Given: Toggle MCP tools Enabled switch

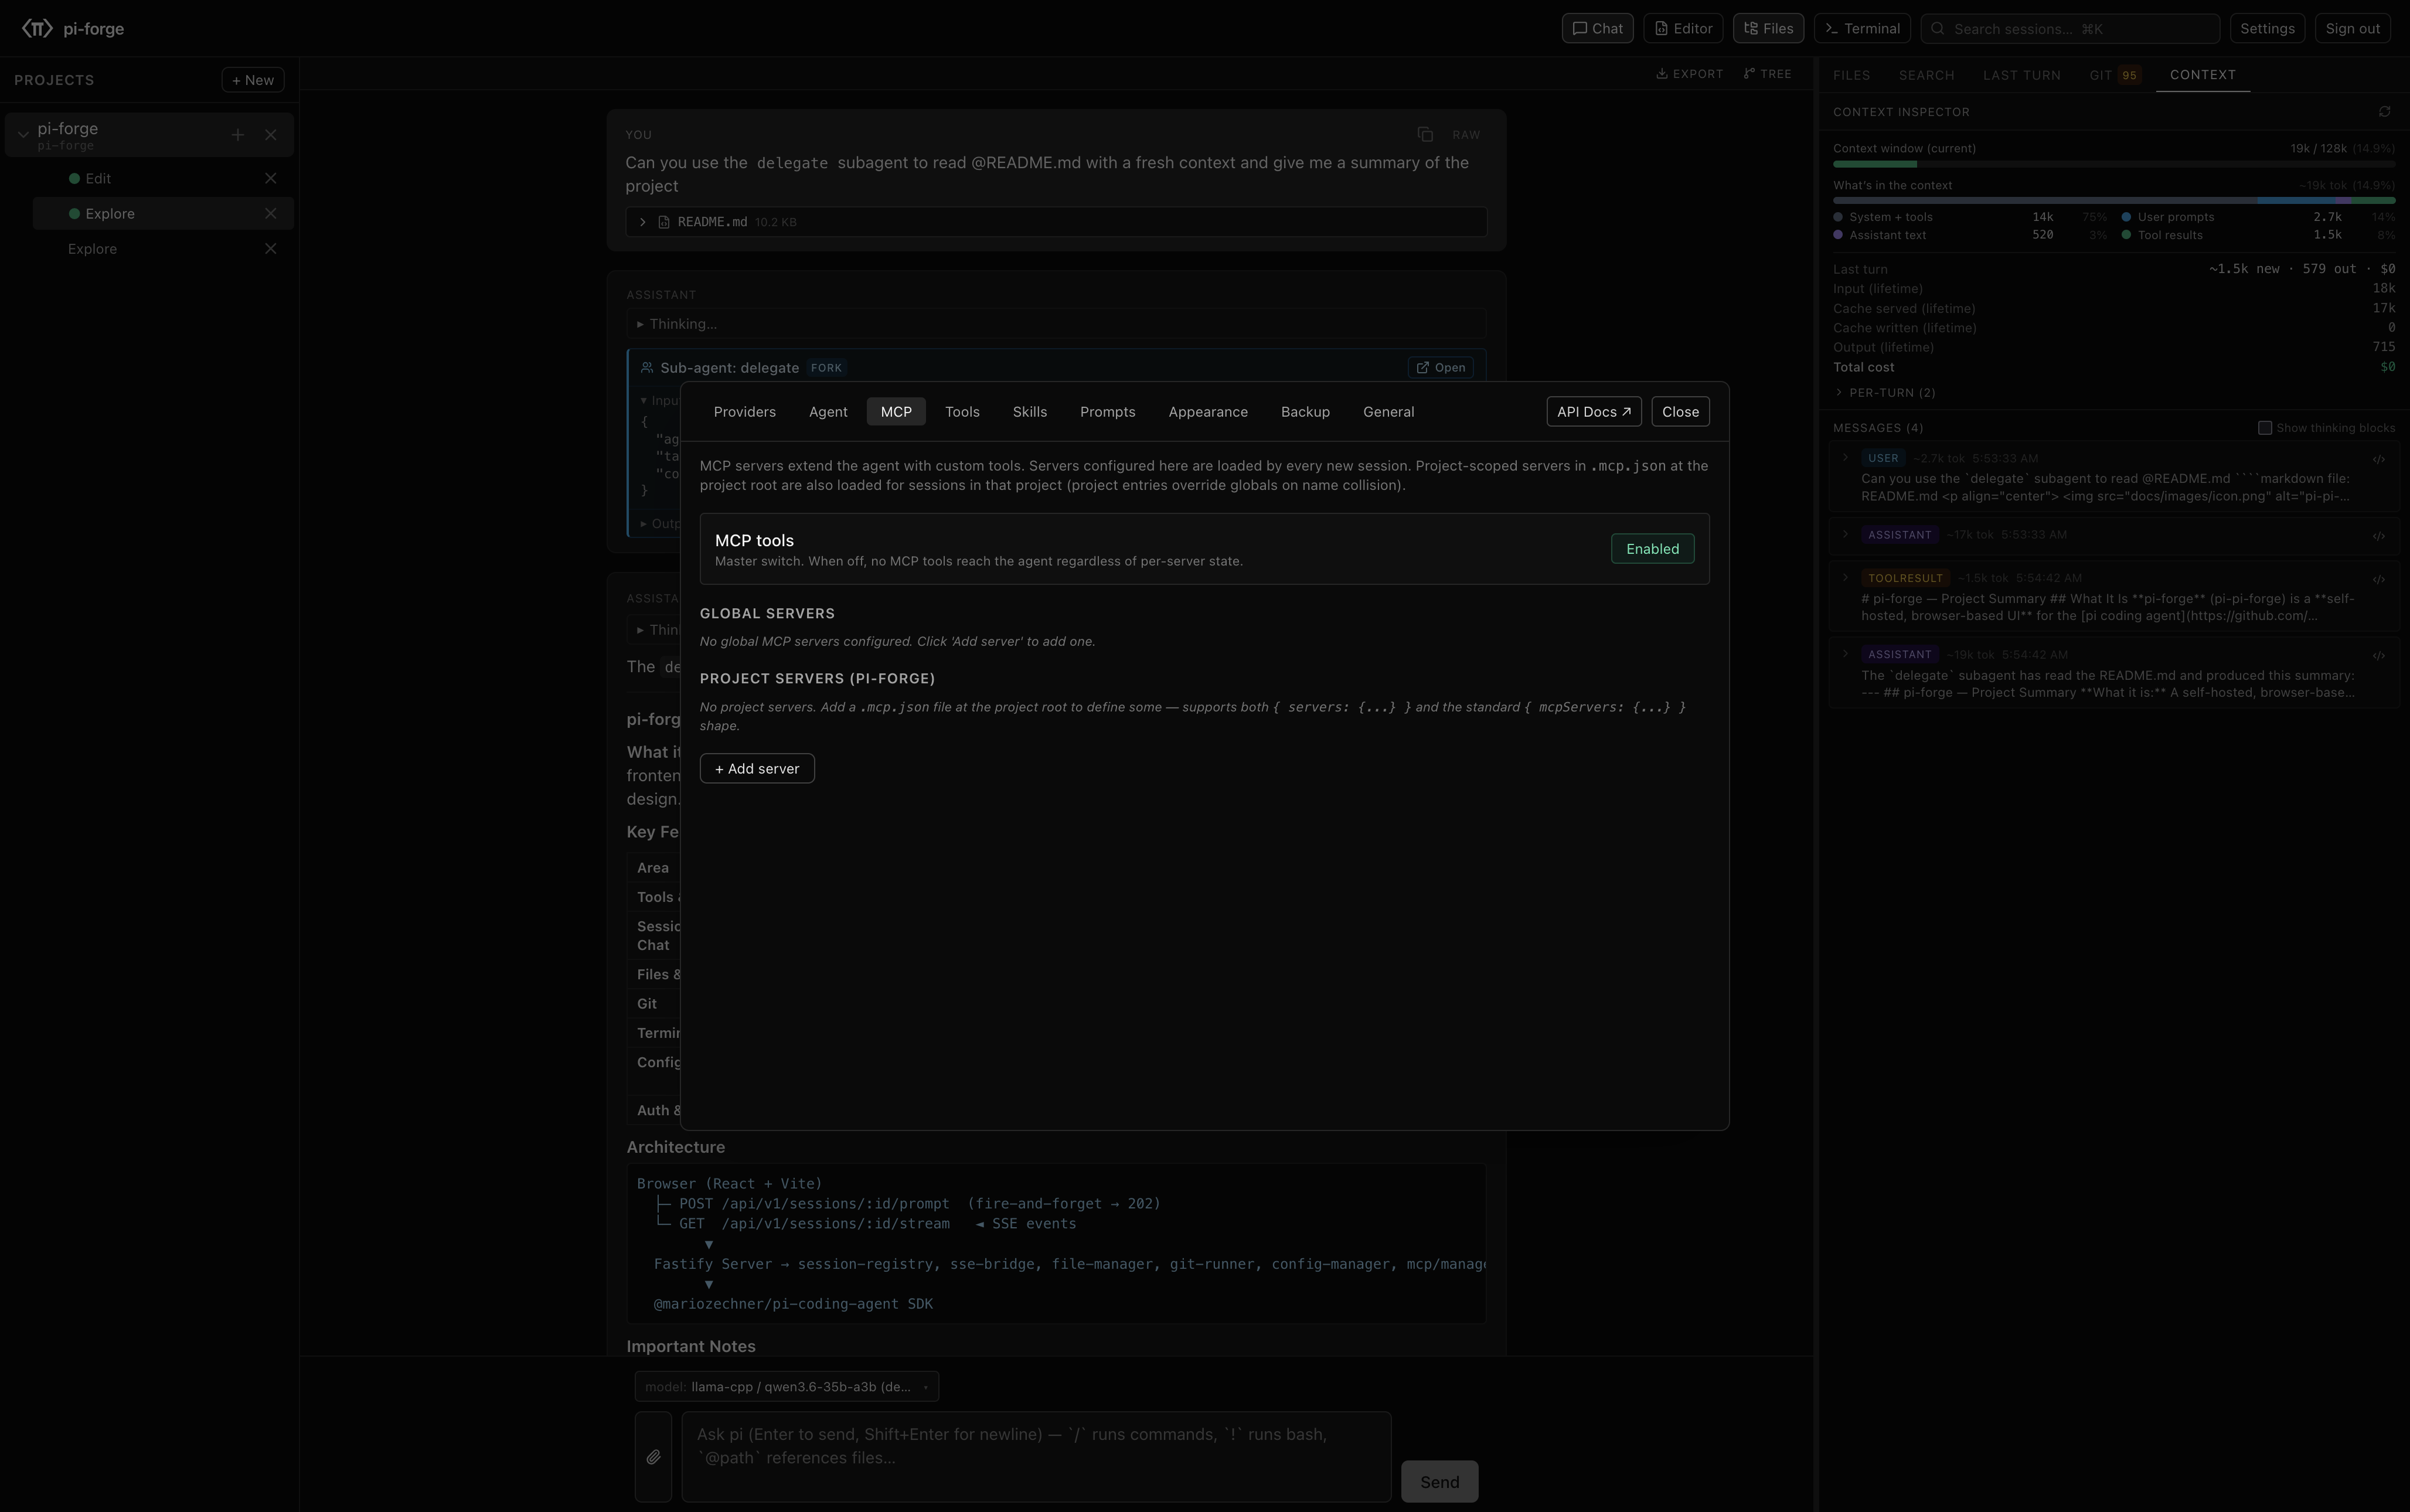Looking at the screenshot, I should pyautogui.click(x=1652, y=549).
